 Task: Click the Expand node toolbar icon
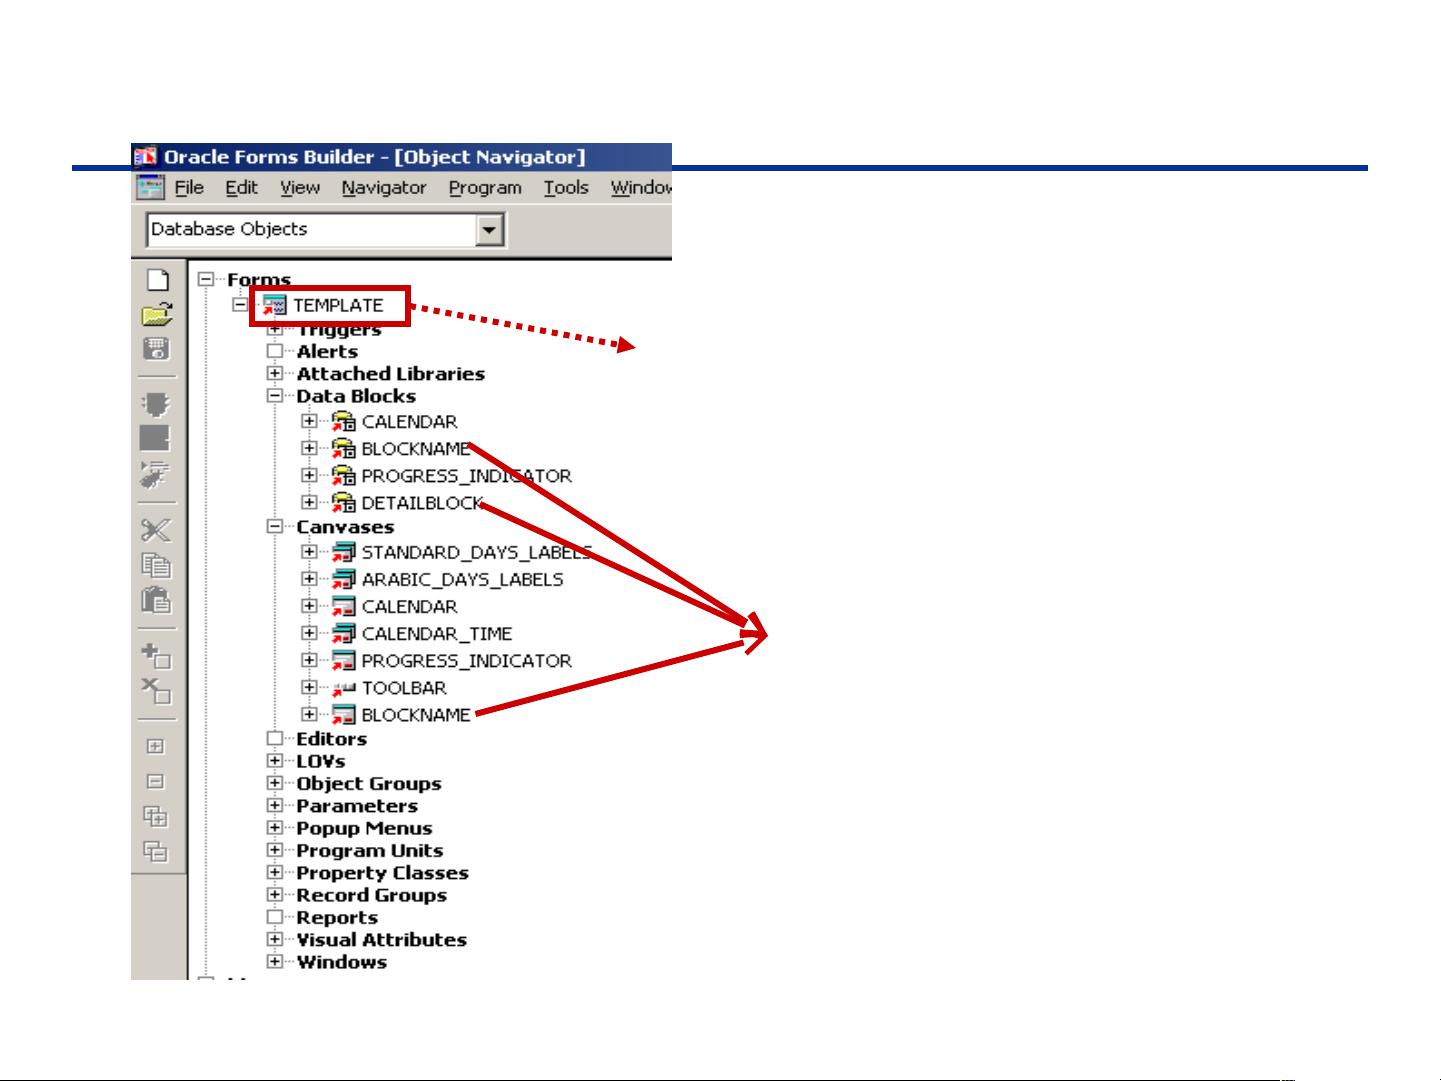click(x=155, y=746)
